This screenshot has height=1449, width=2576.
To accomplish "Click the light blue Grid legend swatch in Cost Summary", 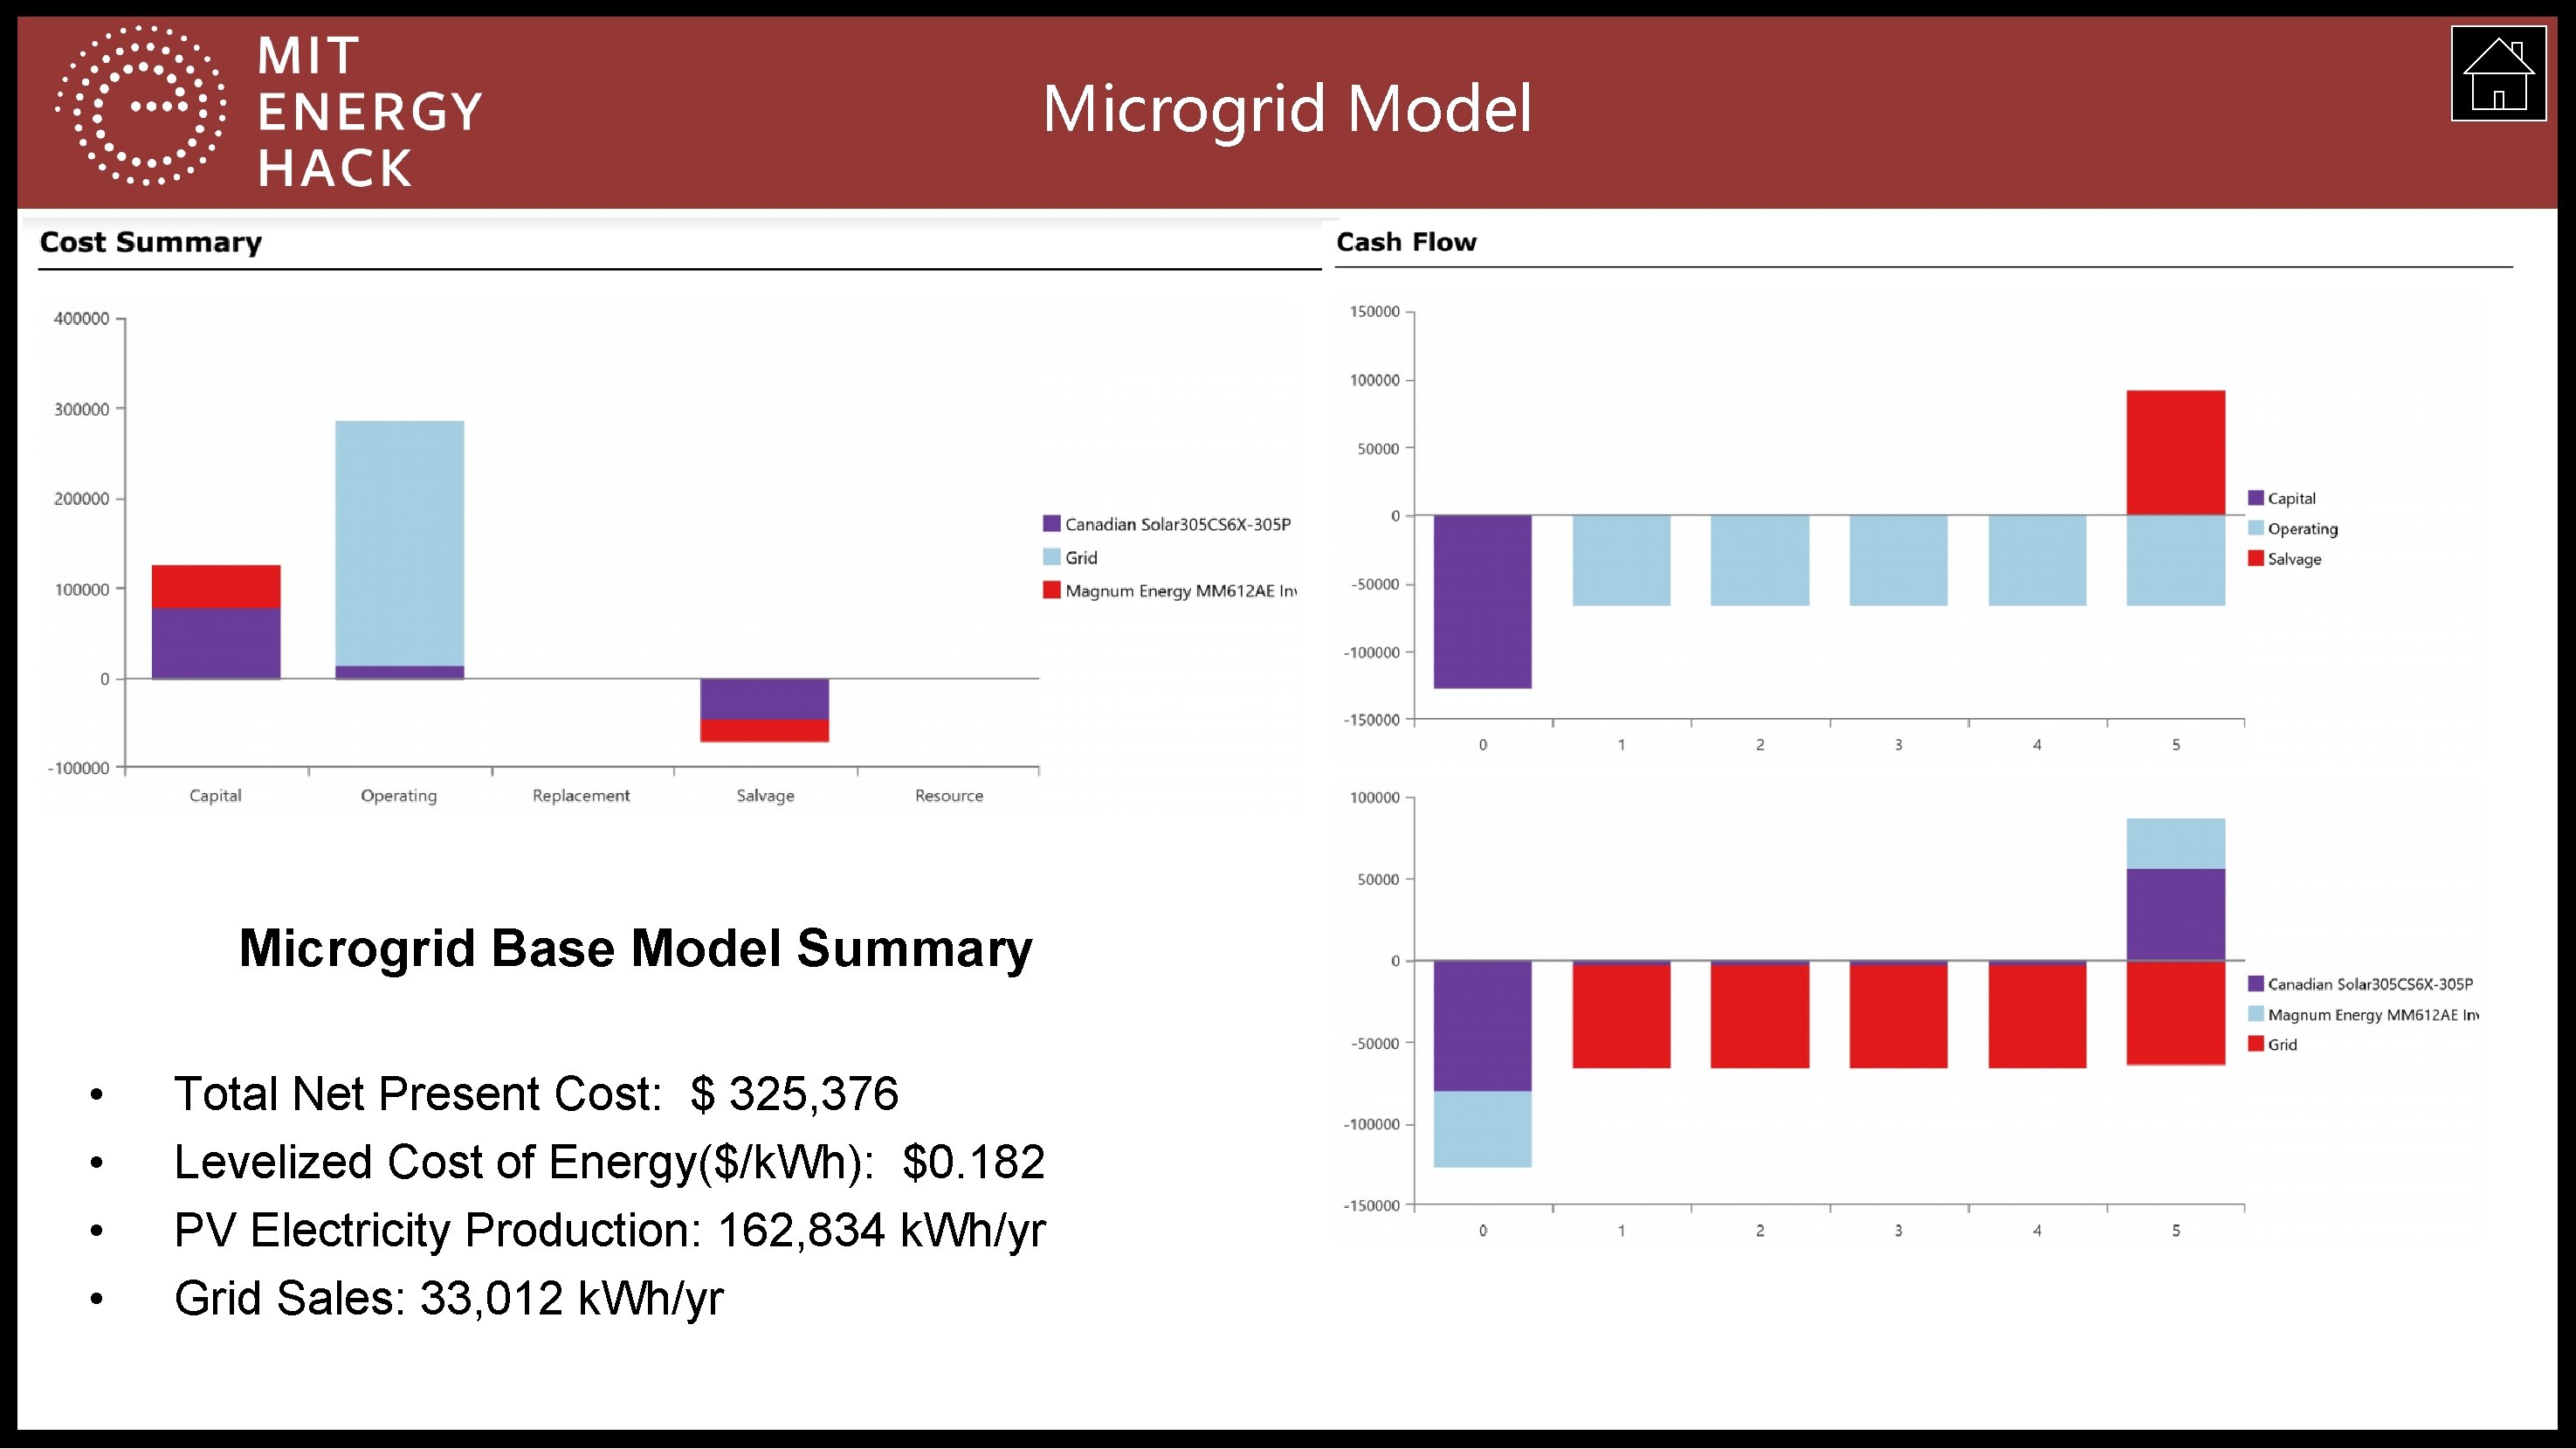I will [1051, 557].
